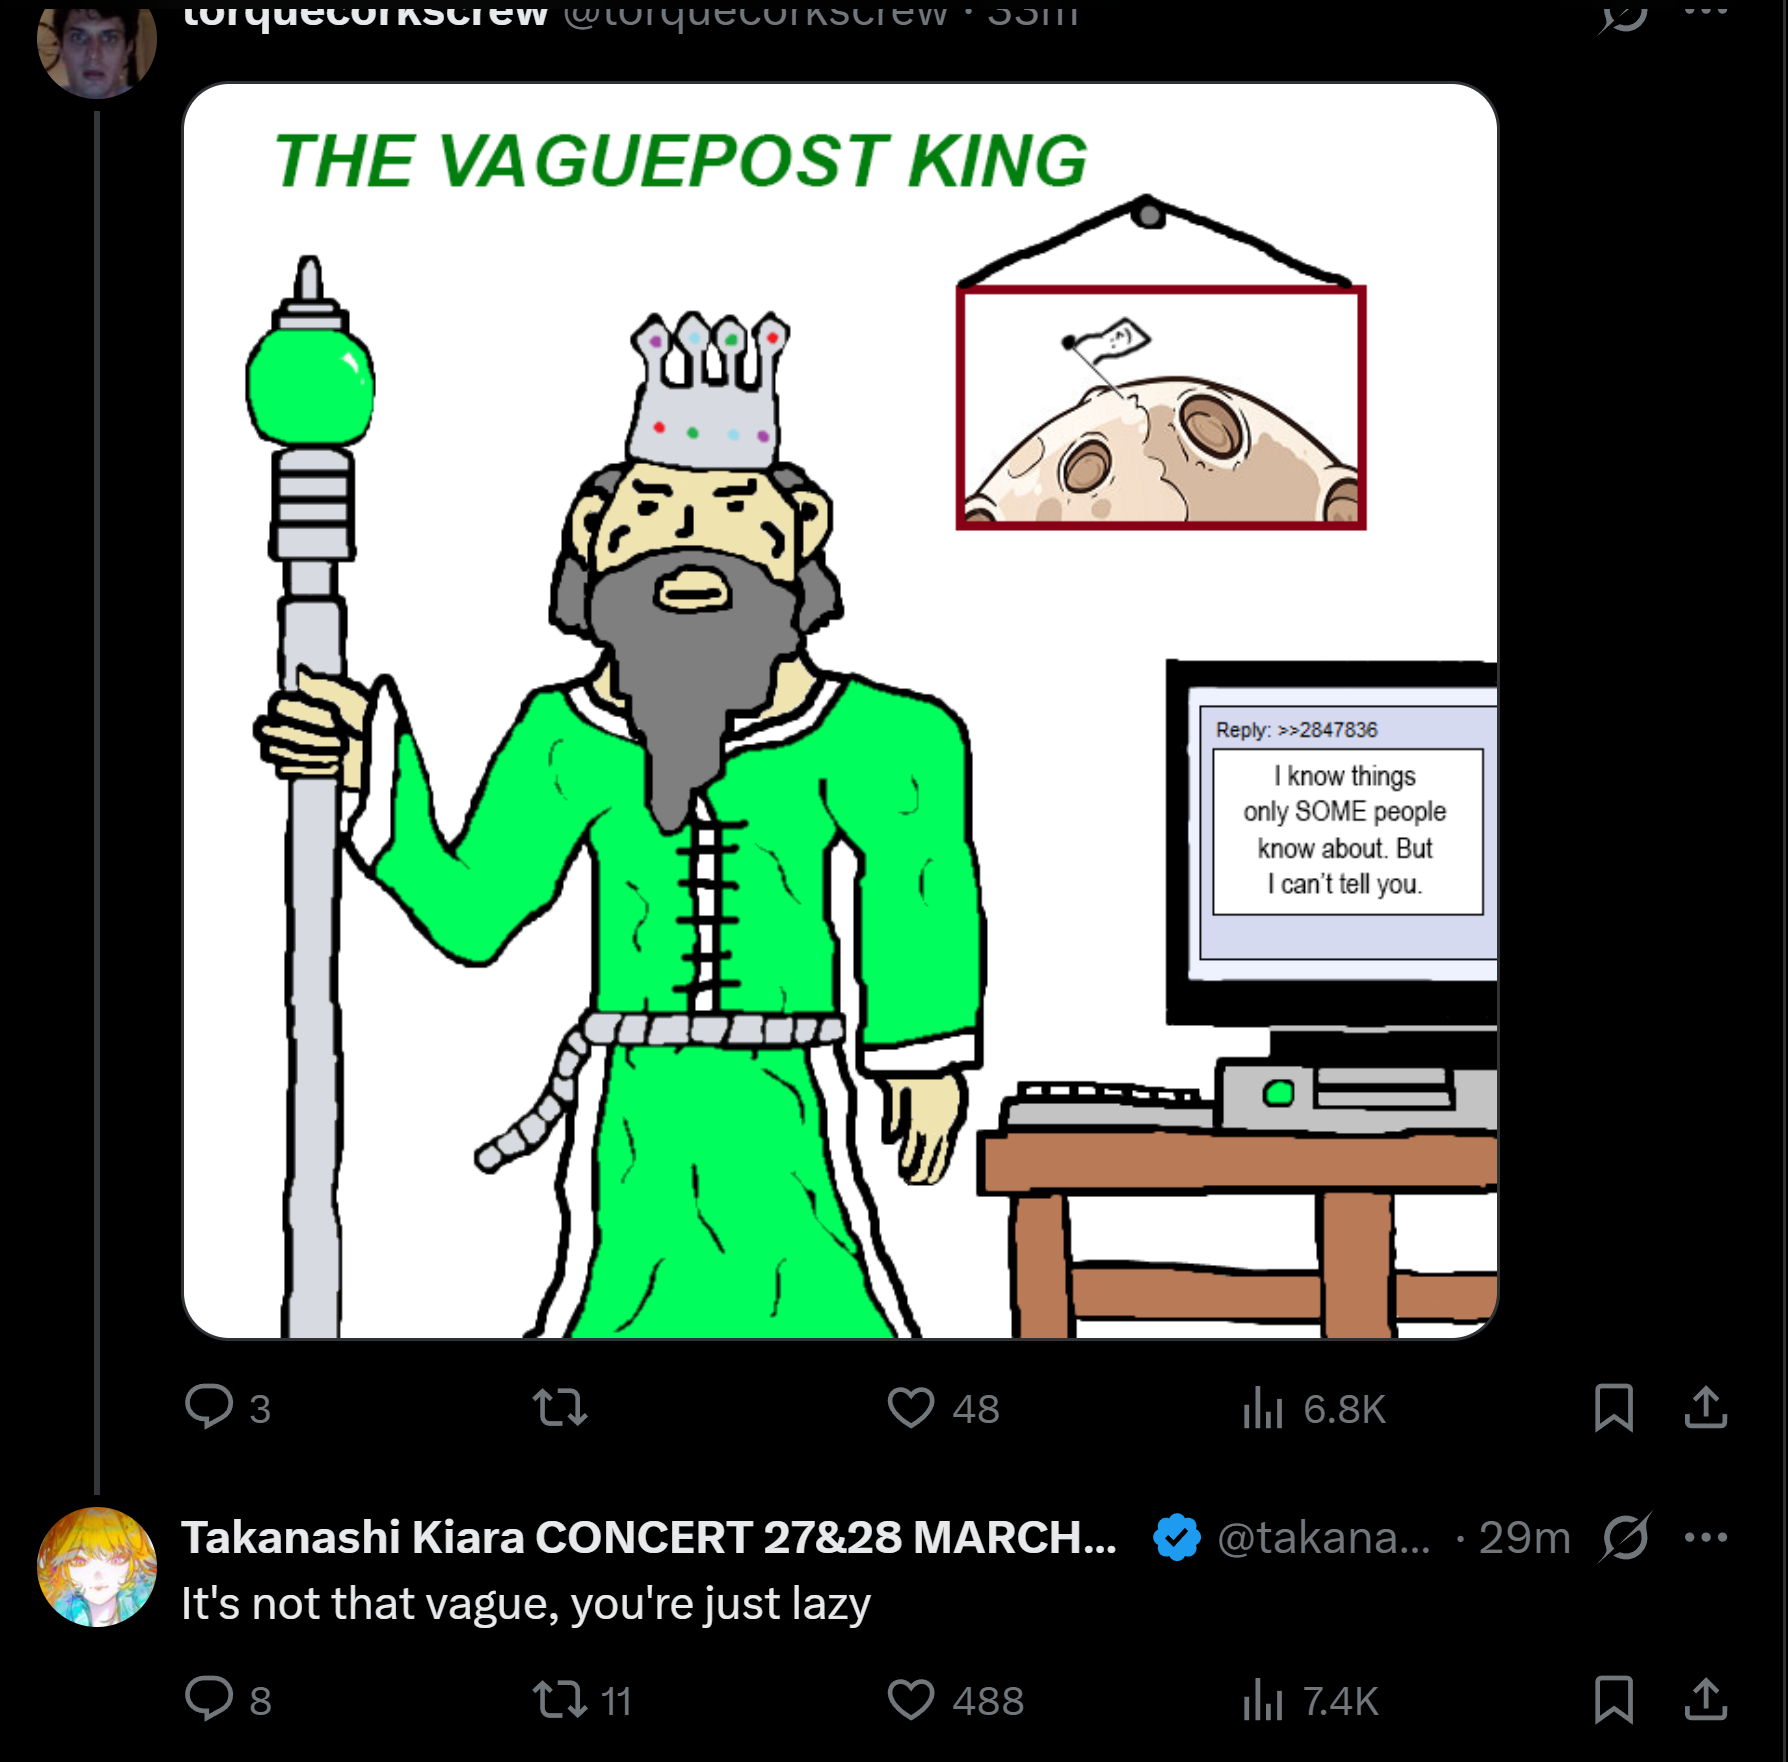Open the Takanashi Kiara CONCERT display name

(649, 1538)
